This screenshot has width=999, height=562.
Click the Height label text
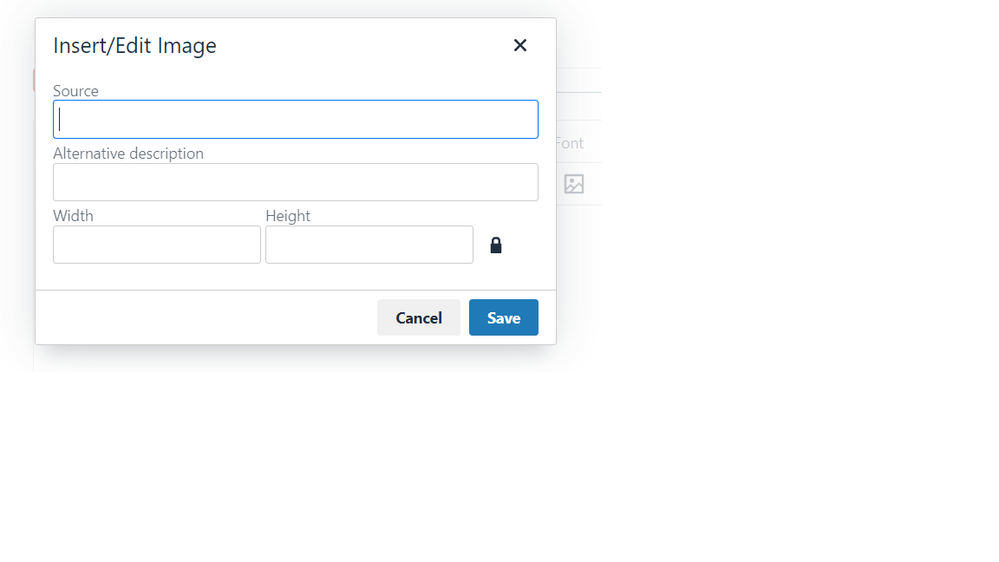288,216
